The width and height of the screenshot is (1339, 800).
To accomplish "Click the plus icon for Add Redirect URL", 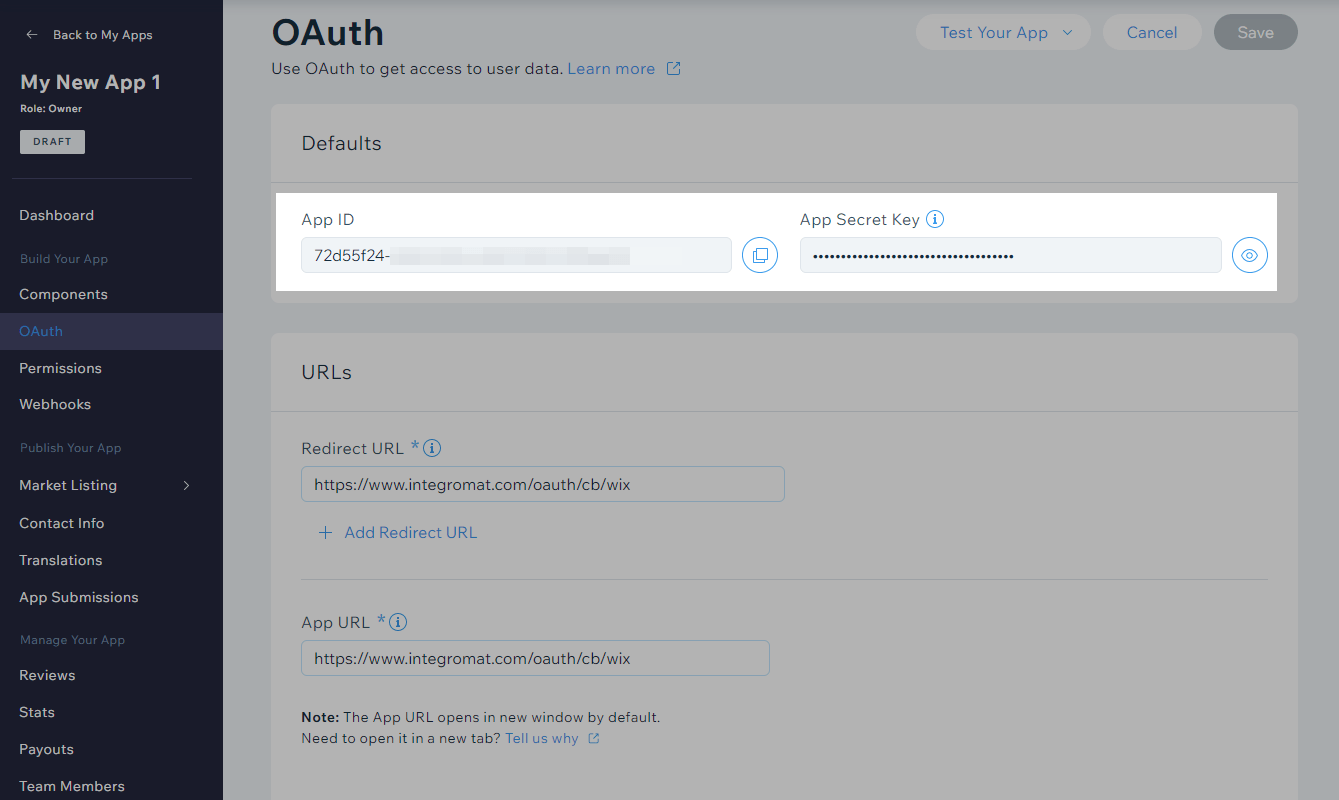I will pyautogui.click(x=324, y=533).
